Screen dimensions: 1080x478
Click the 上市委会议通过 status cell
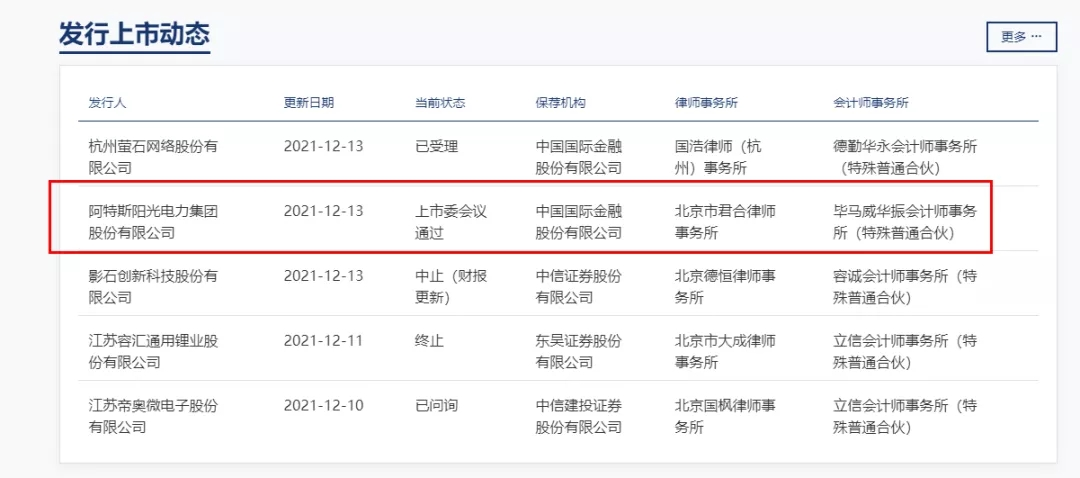(x=450, y=222)
